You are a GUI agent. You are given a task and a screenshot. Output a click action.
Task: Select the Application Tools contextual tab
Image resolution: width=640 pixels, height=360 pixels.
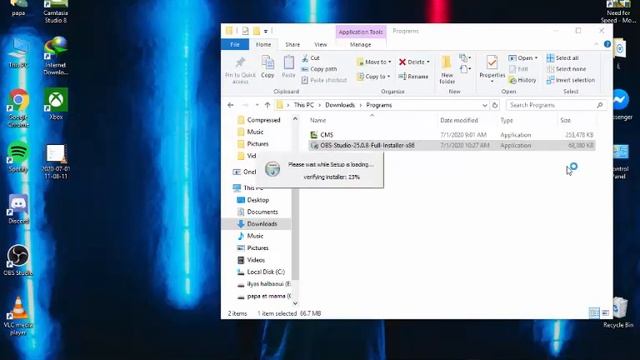pyautogui.click(x=361, y=31)
